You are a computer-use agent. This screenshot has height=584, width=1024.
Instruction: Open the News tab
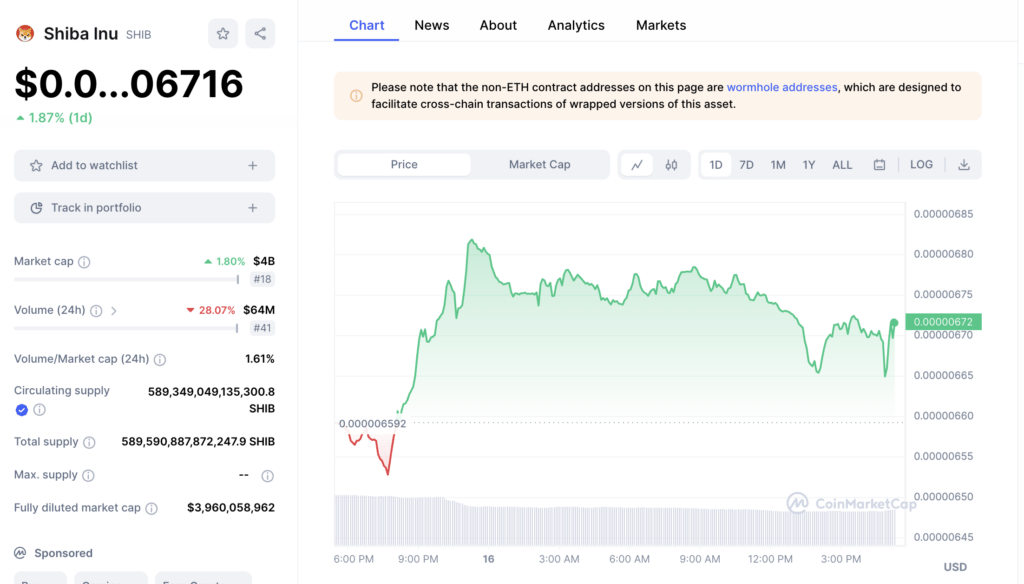[x=432, y=25]
